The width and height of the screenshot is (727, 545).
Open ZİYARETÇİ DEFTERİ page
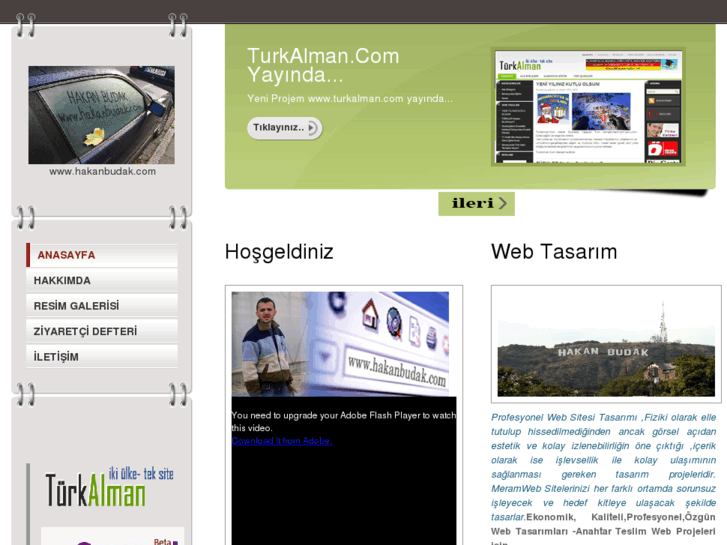pyautogui.click(x=102, y=332)
